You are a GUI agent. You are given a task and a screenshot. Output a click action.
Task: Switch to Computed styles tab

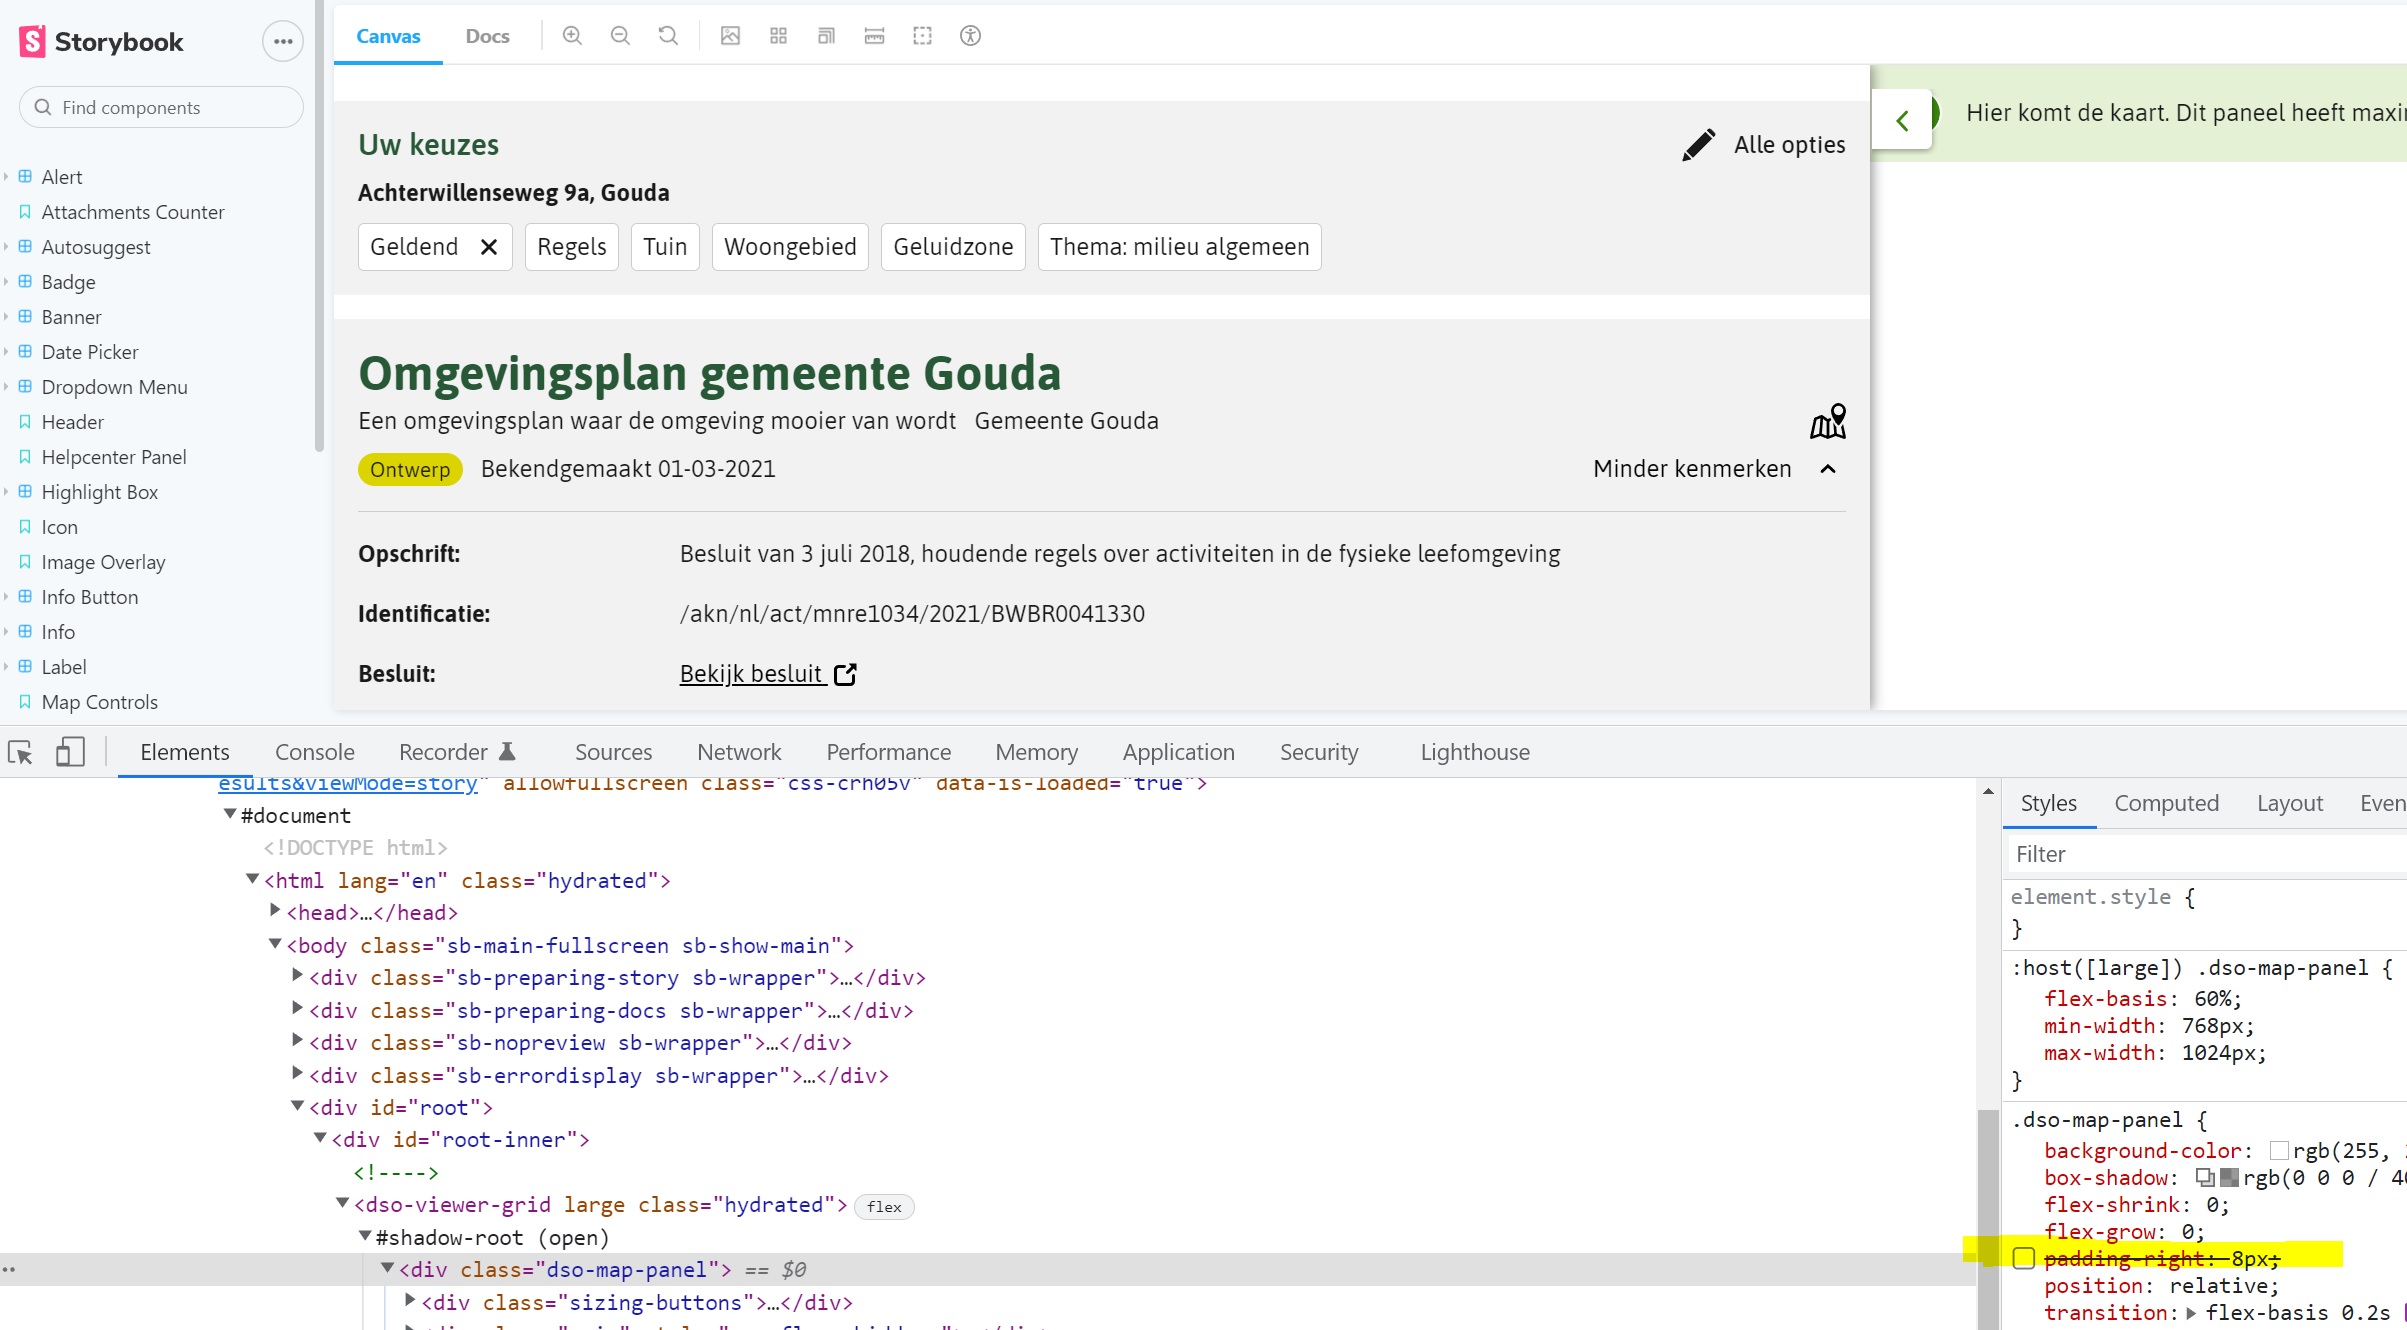pyautogui.click(x=2166, y=803)
